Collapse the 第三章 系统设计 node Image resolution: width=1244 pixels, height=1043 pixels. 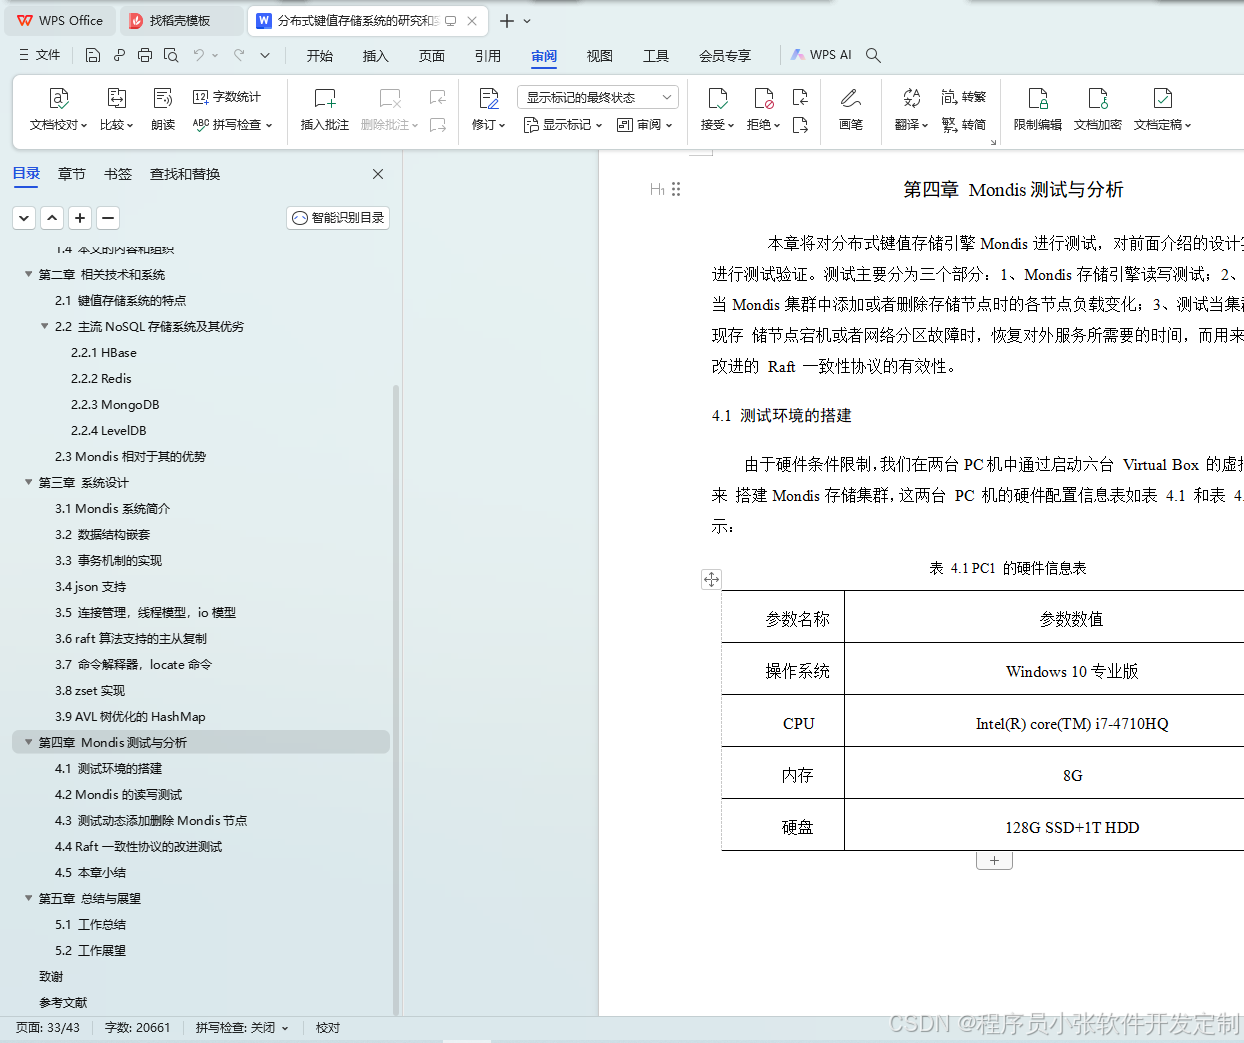point(29,482)
